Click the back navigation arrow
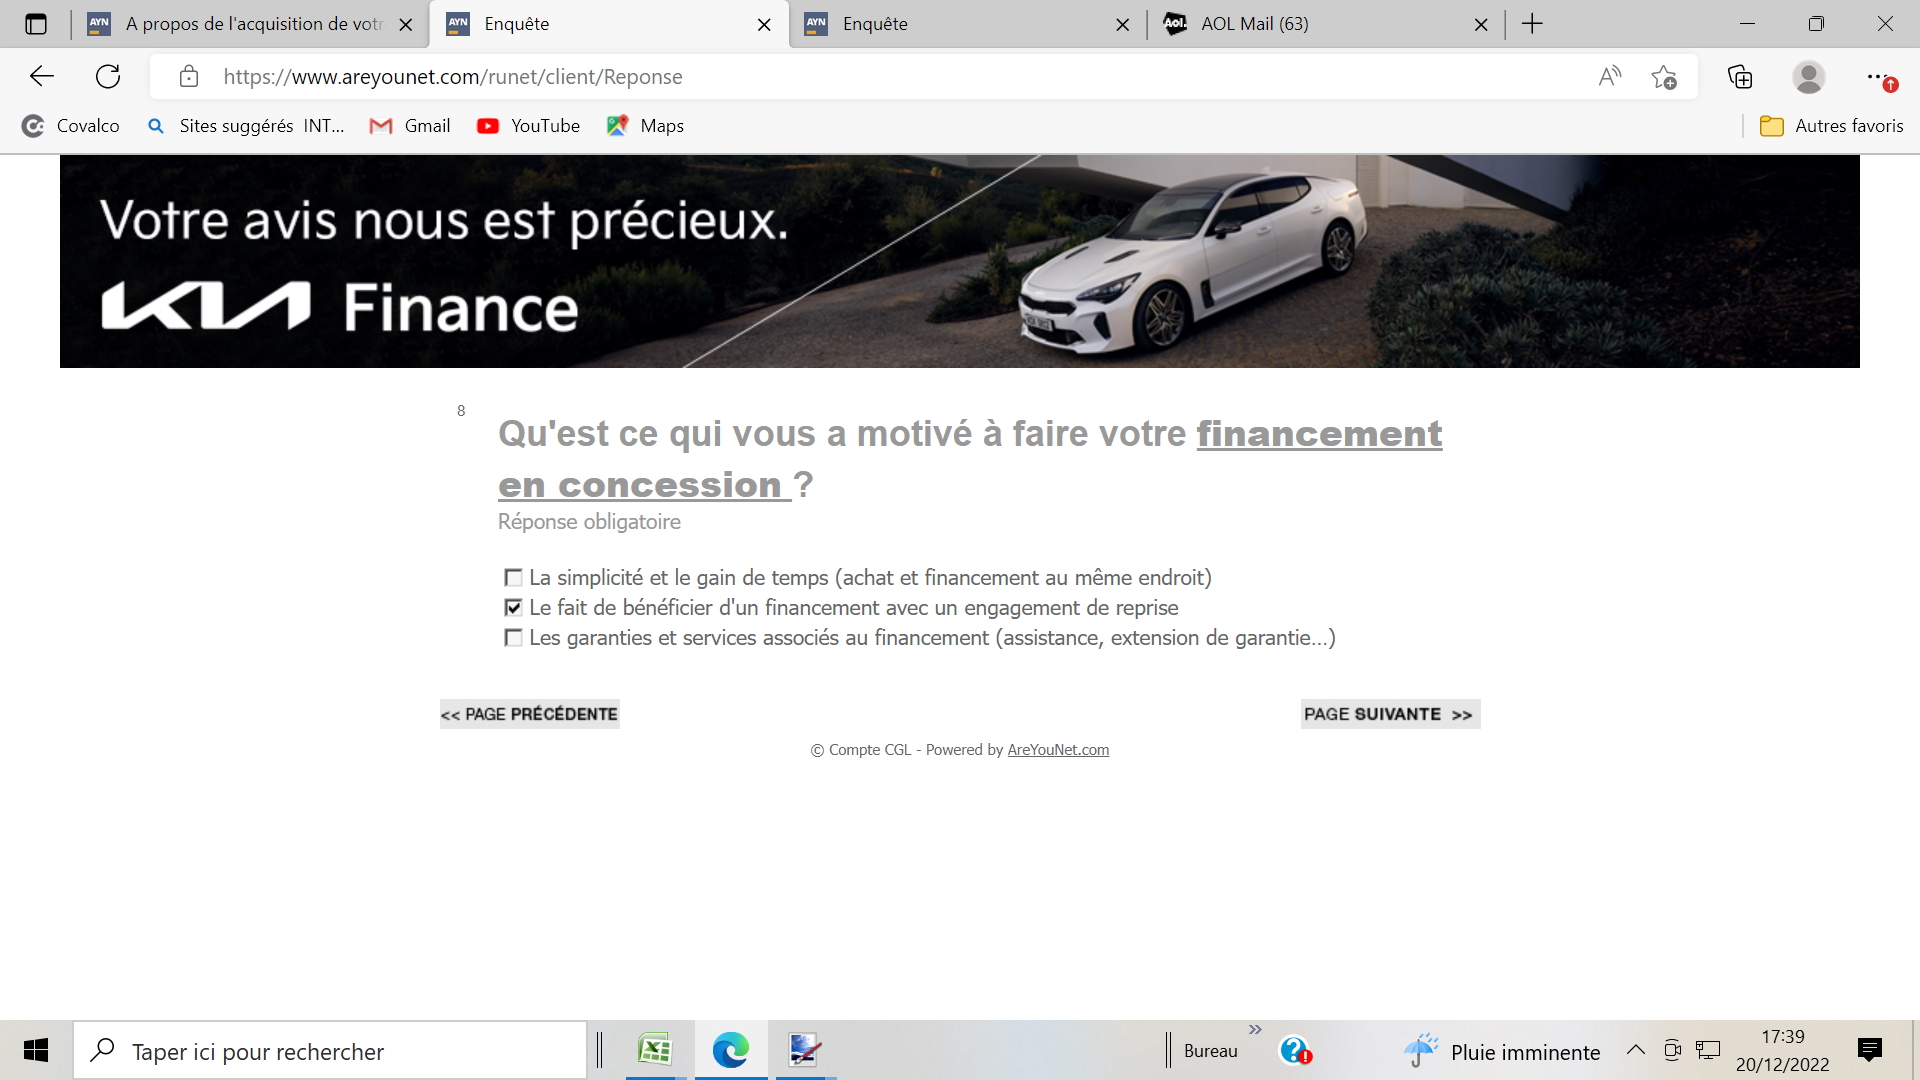 42,77
